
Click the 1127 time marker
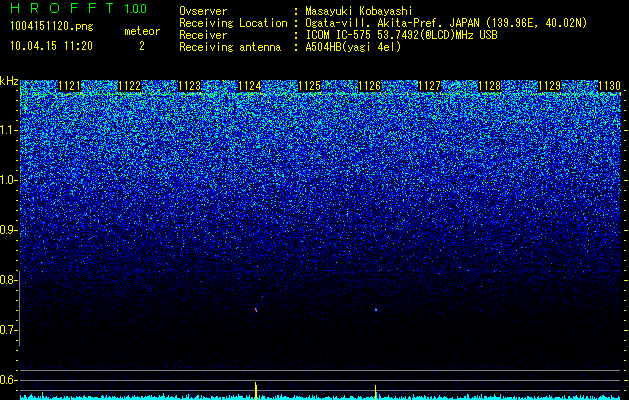coord(430,86)
